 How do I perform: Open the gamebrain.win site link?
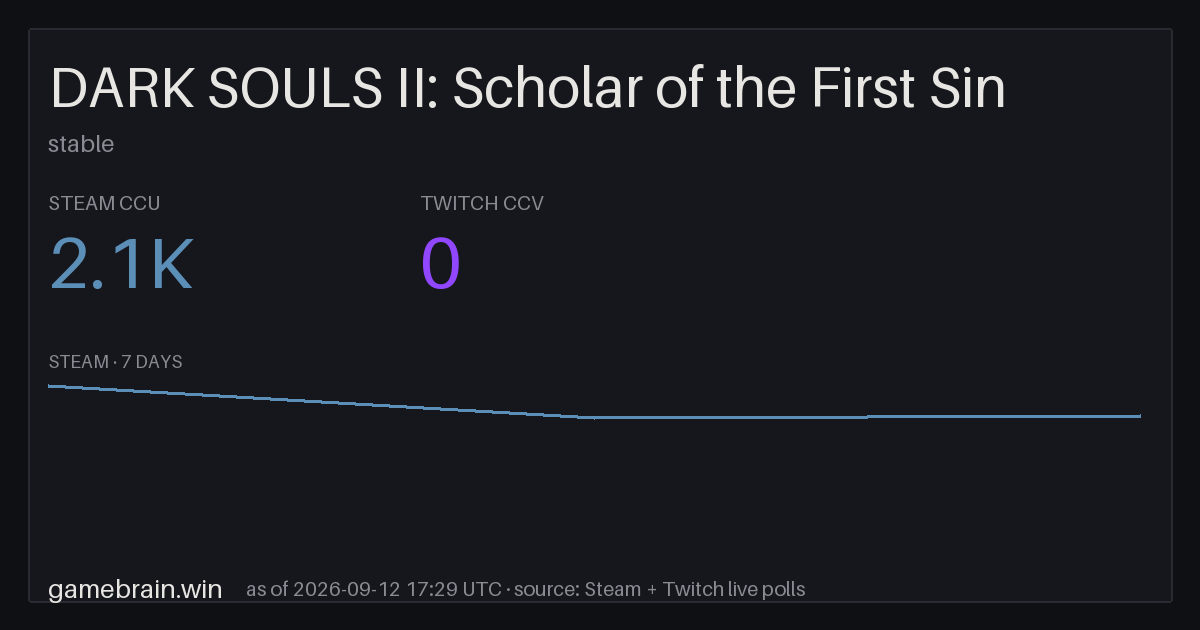(135, 589)
